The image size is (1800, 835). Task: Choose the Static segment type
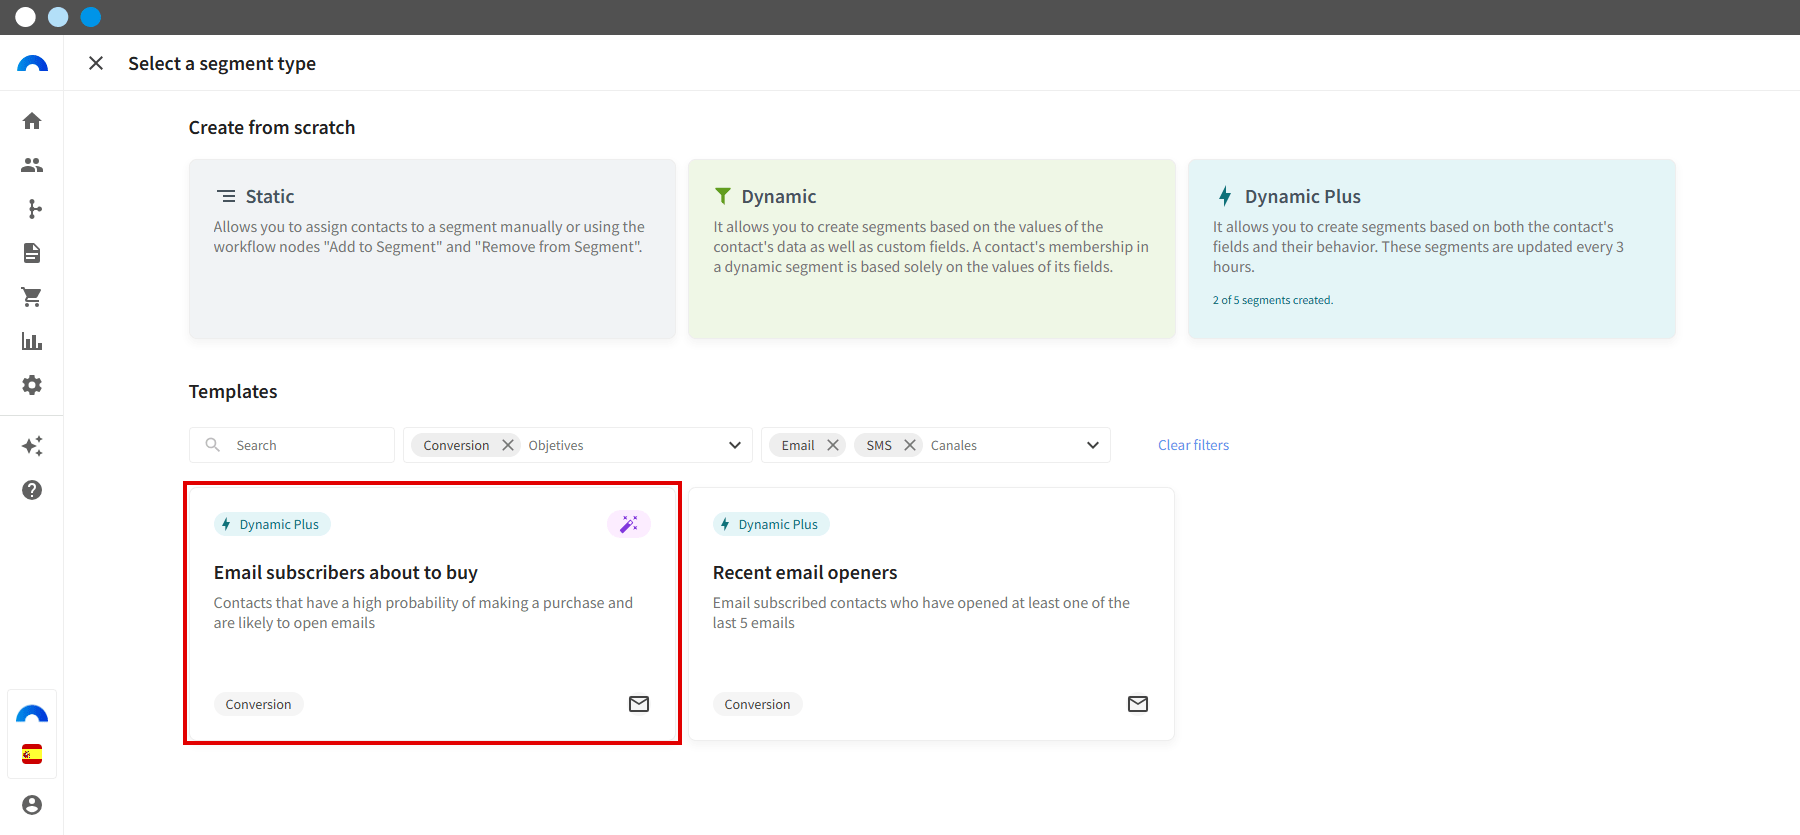click(432, 249)
